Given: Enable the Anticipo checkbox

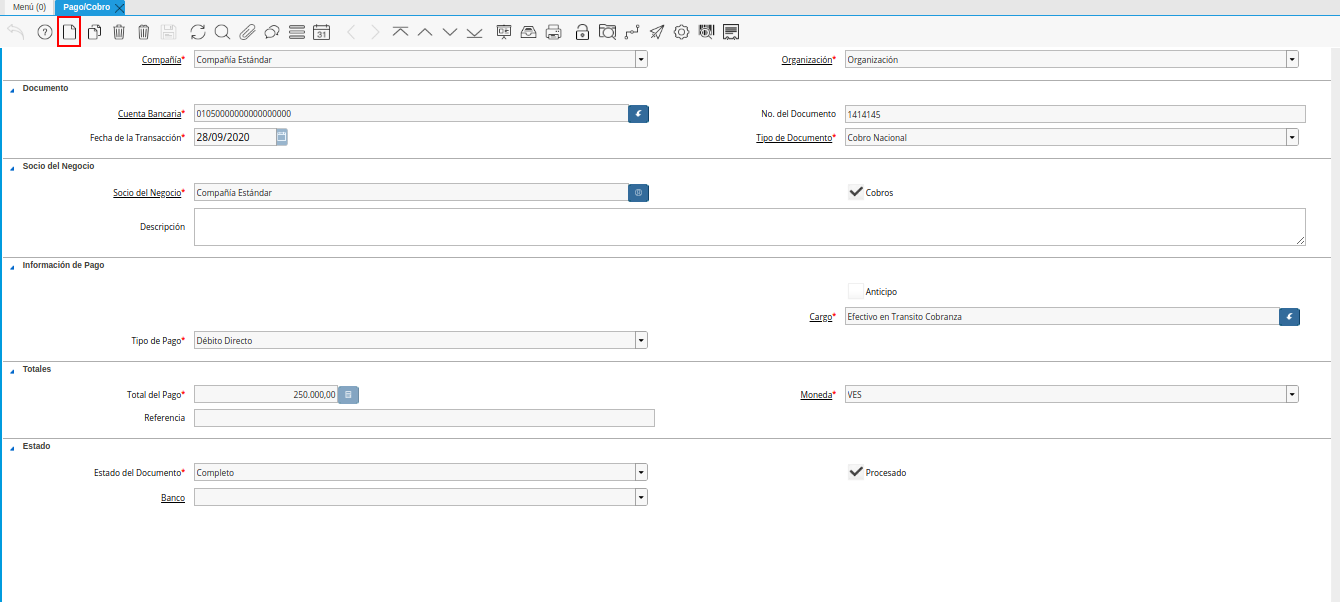Looking at the screenshot, I should point(855,291).
